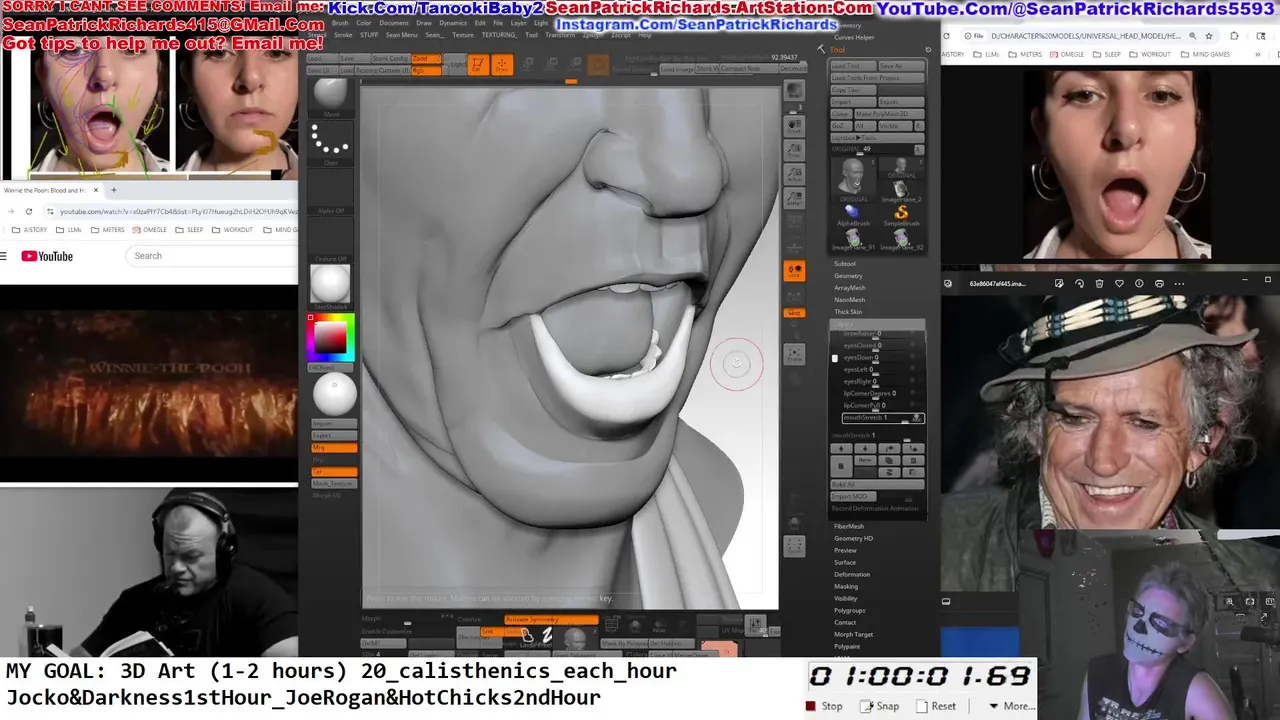Image resolution: width=1280 pixels, height=720 pixels.
Task: Open the current brush thumbnail in left shelf
Action: point(330,96)
